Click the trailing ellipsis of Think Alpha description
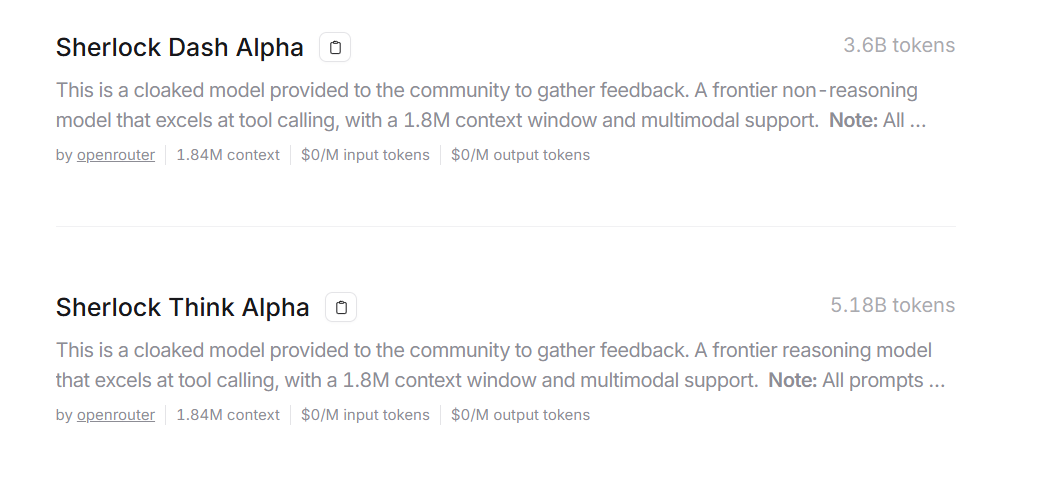The image size is (1045, 485). [x=937, y=383]
